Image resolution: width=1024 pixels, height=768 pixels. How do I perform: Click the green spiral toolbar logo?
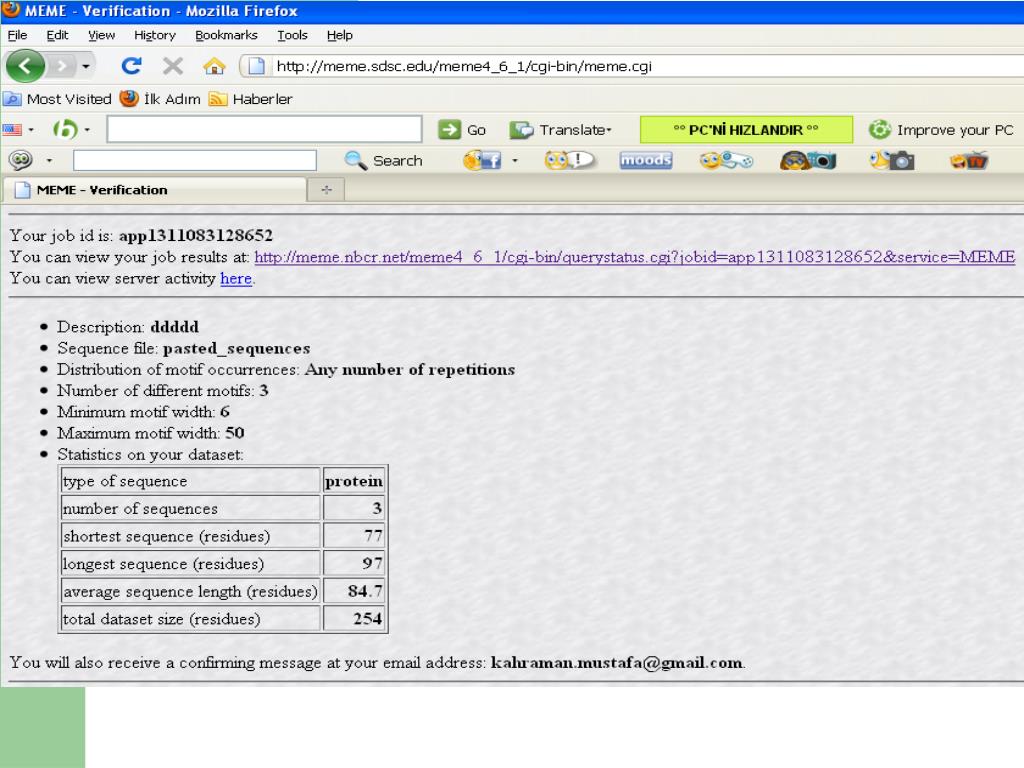tap(65, 129)
